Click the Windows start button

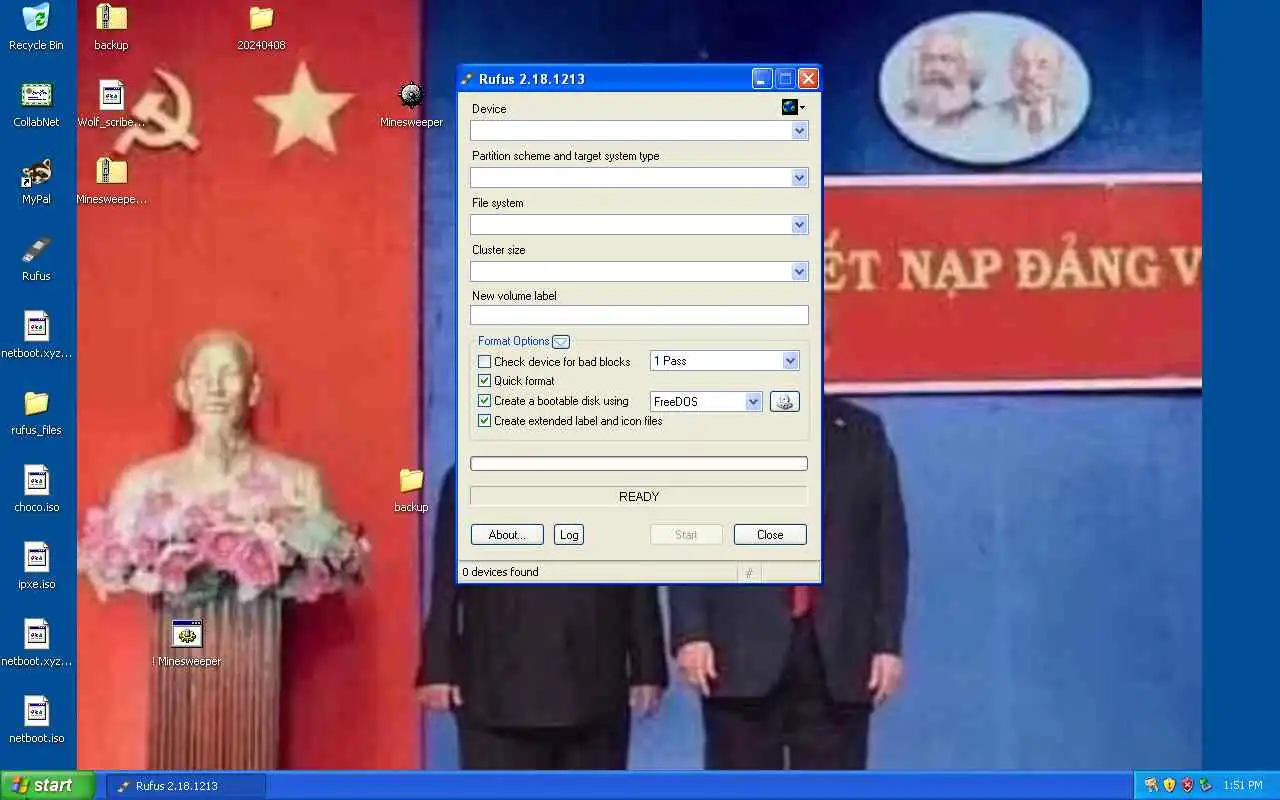pos(48,785)
